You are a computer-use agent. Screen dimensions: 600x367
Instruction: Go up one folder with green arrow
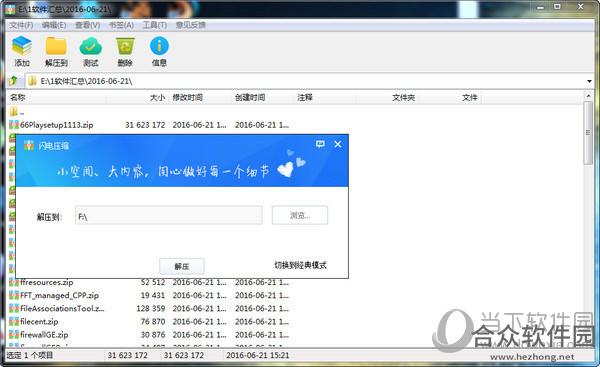point(13,81)
